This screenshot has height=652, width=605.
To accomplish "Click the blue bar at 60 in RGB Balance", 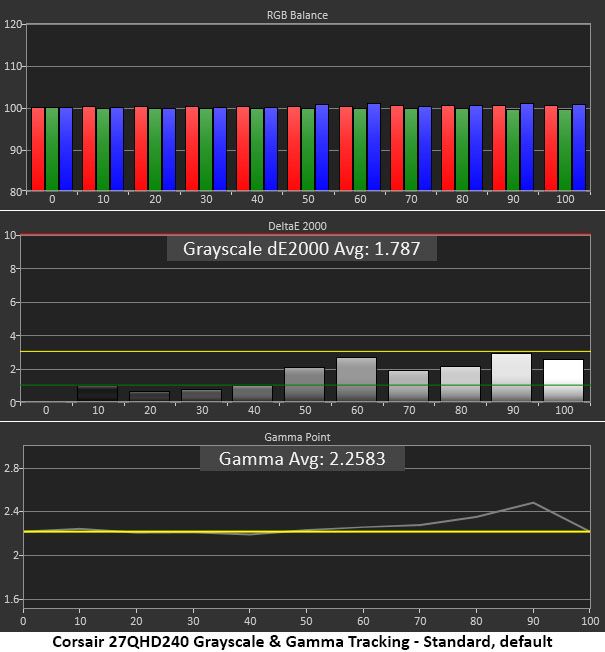I will pos(374,147).
